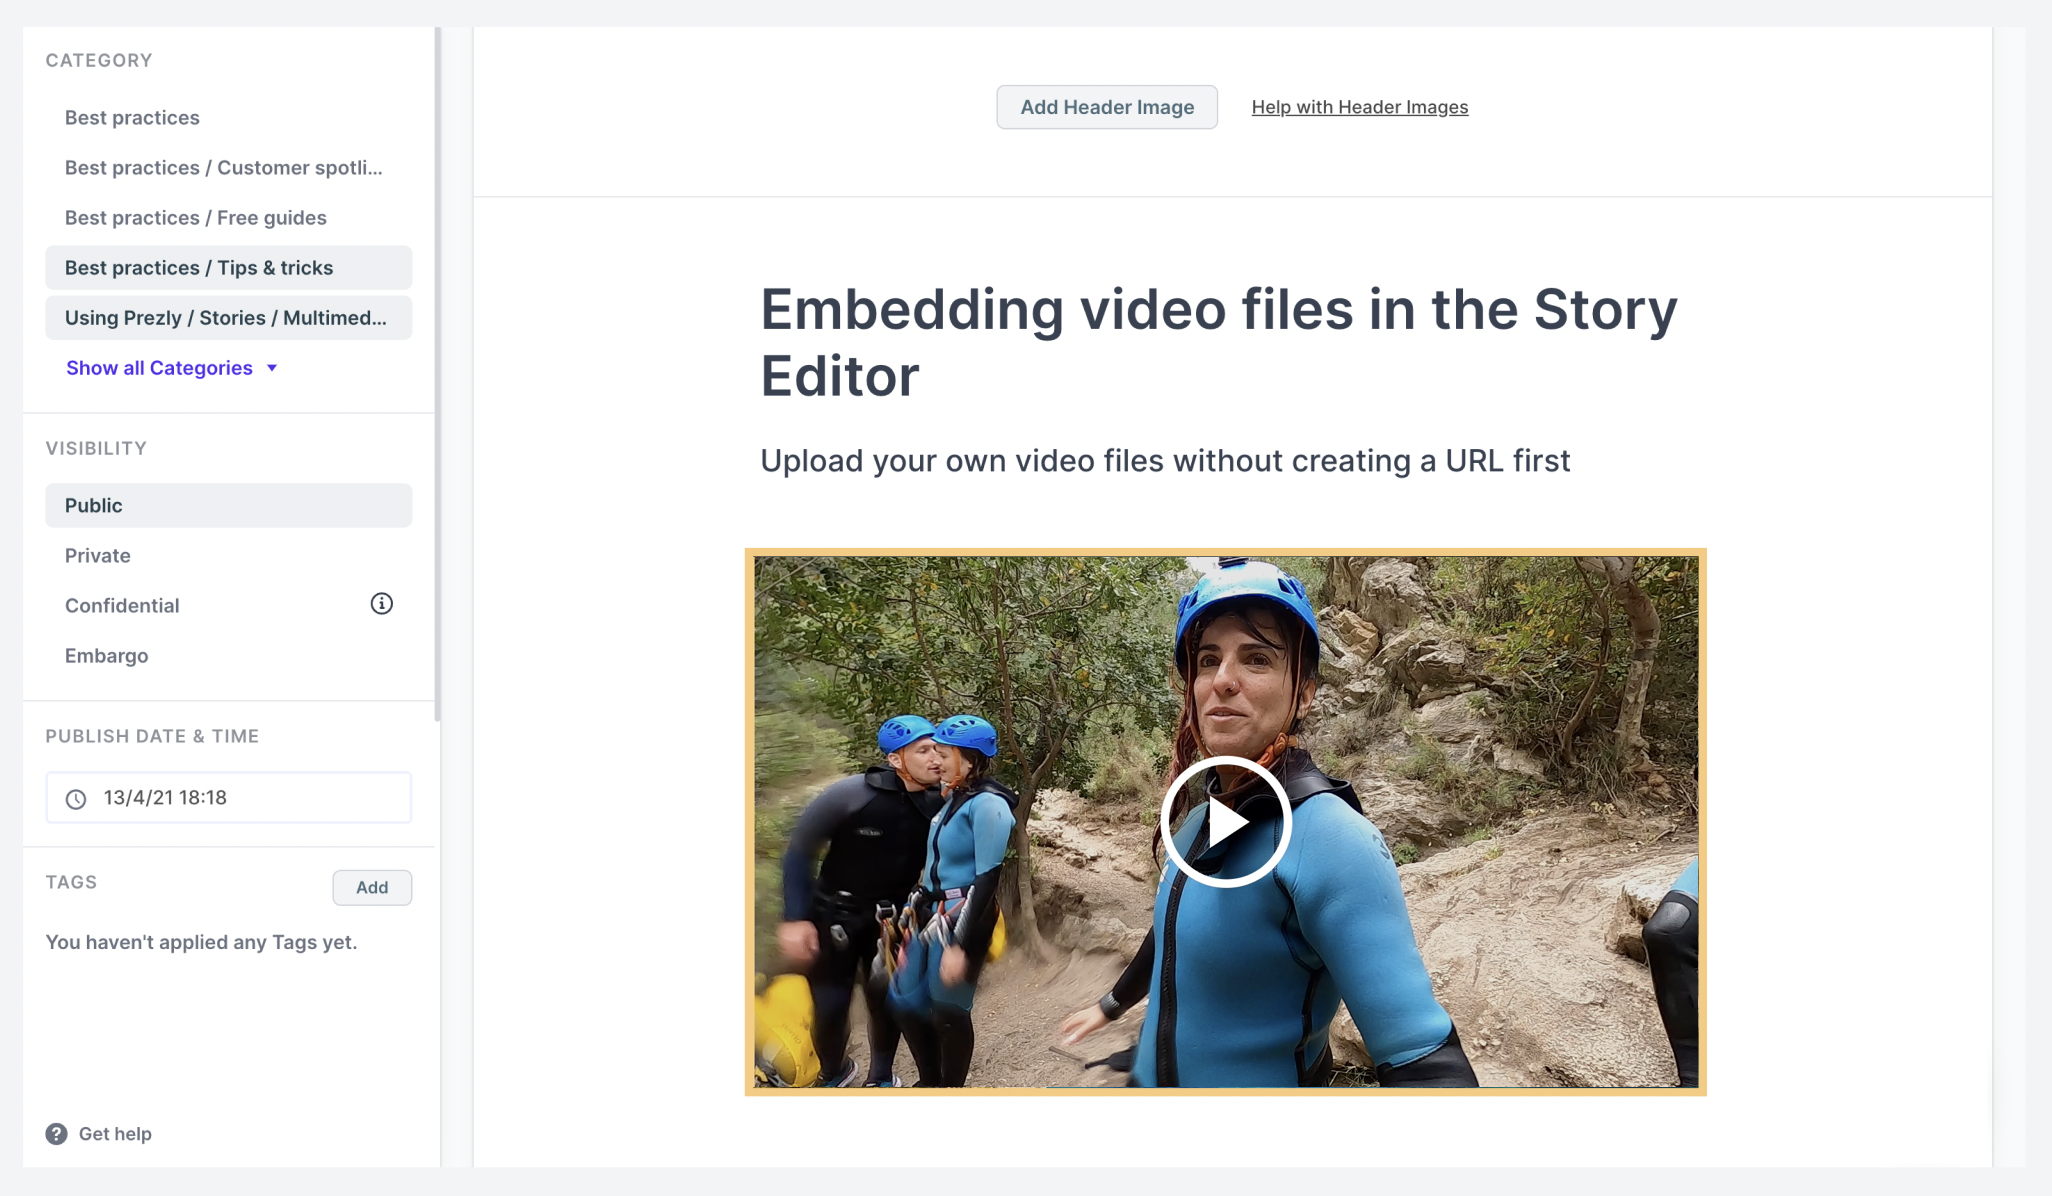Play the embedded canyoning video
The image size is (2052, 1196).
pos(1225,822)
